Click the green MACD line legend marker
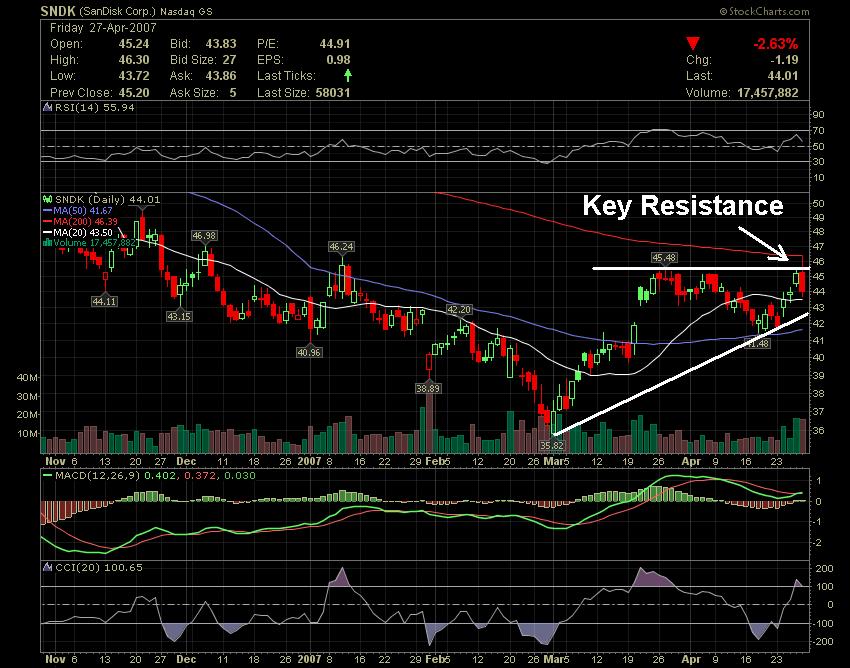Image resolution: width=850 pixels, height=668 pixels. coord(48,476)
